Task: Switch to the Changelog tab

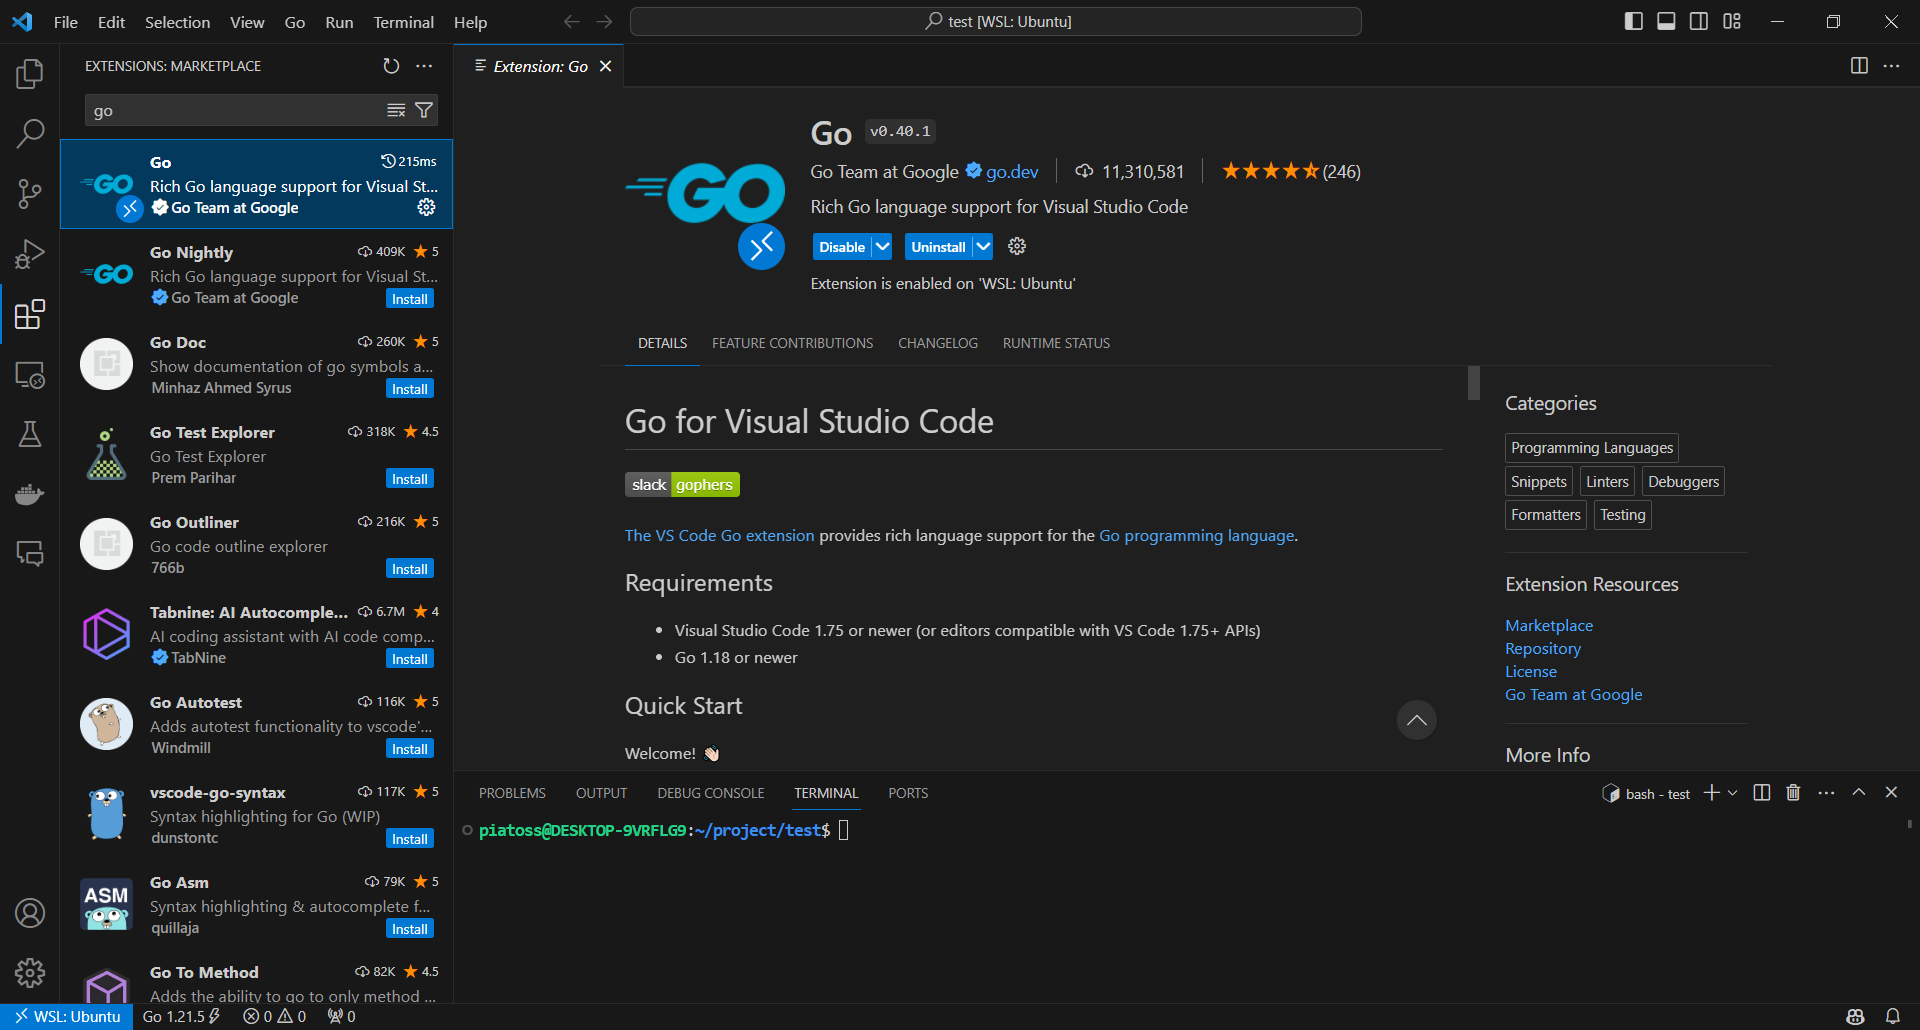Action: point(938,343)
